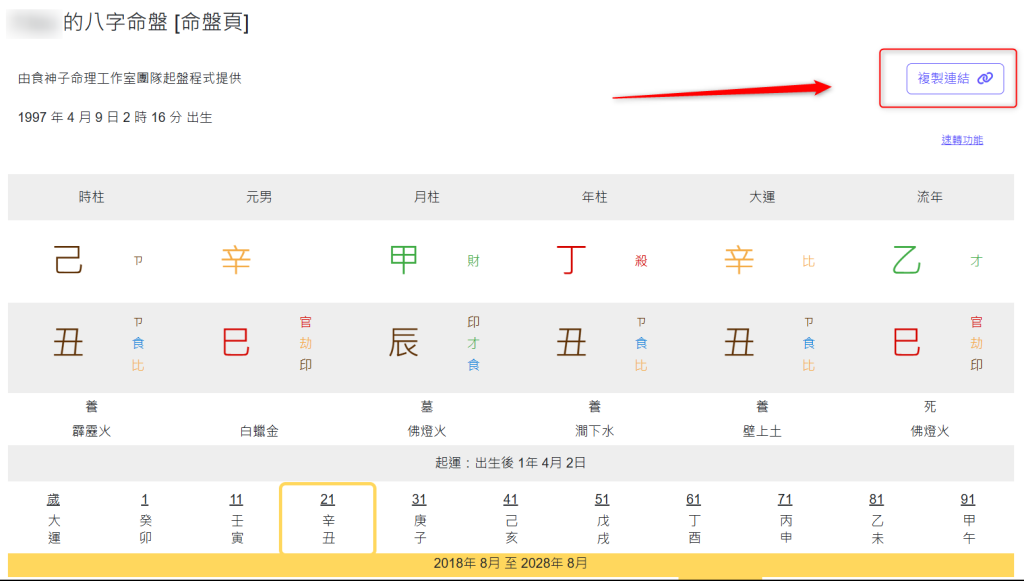1024x581 pixels.
Task: Select the age 11 壬寅 luck period
Action: (x=236, y=518)
